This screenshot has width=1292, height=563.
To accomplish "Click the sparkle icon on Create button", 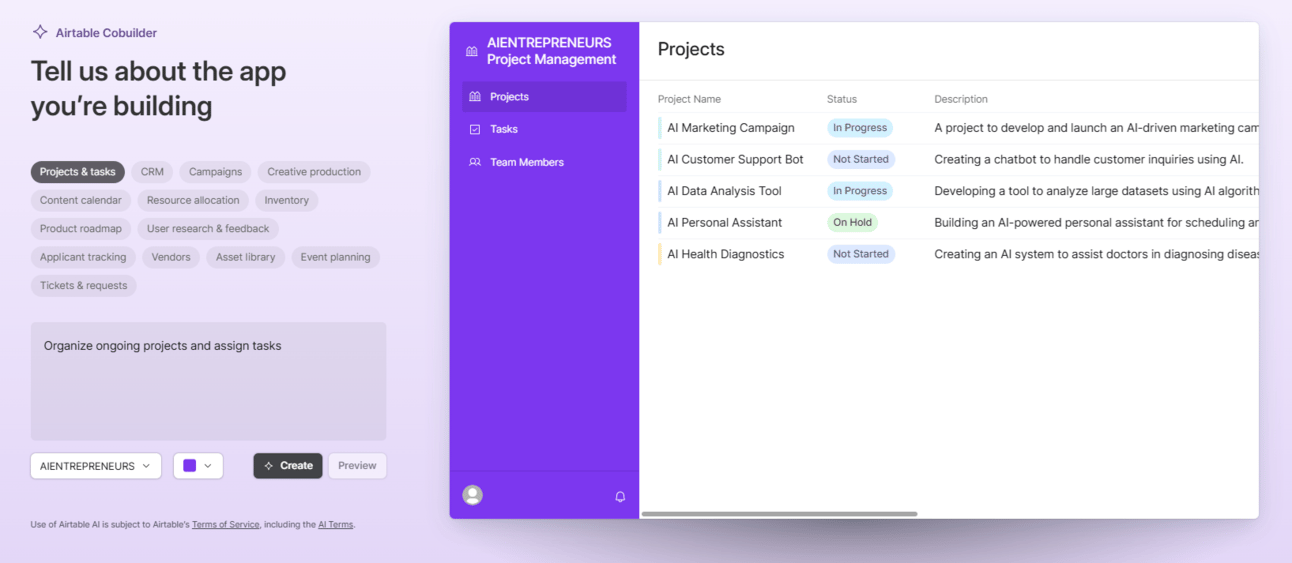I will click(x=269, y=466).
